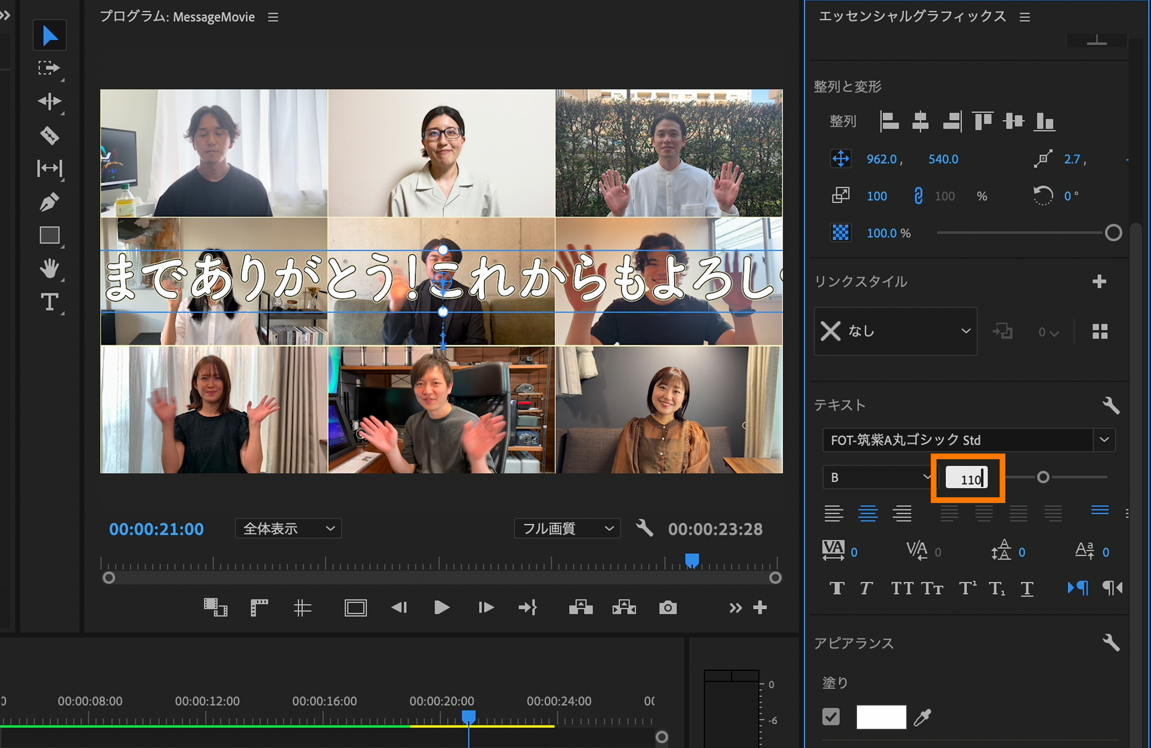Click the Export Frame camera icon
Screen dimensions: 1151x748
[668, 607]
